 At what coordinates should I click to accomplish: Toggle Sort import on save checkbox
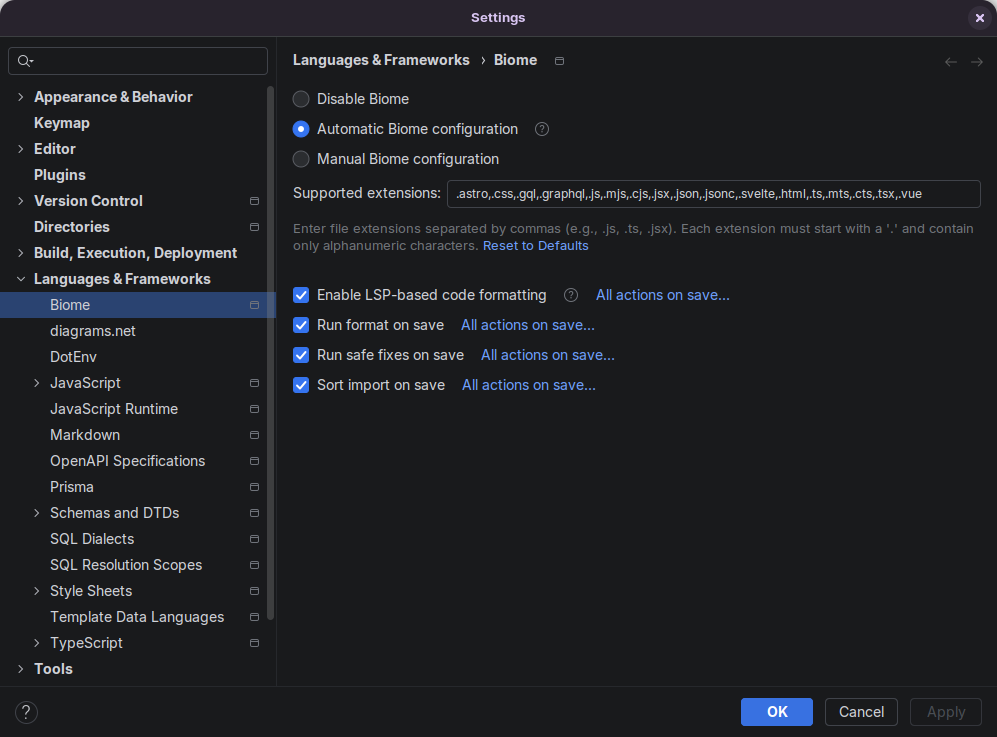pos(301,385)
